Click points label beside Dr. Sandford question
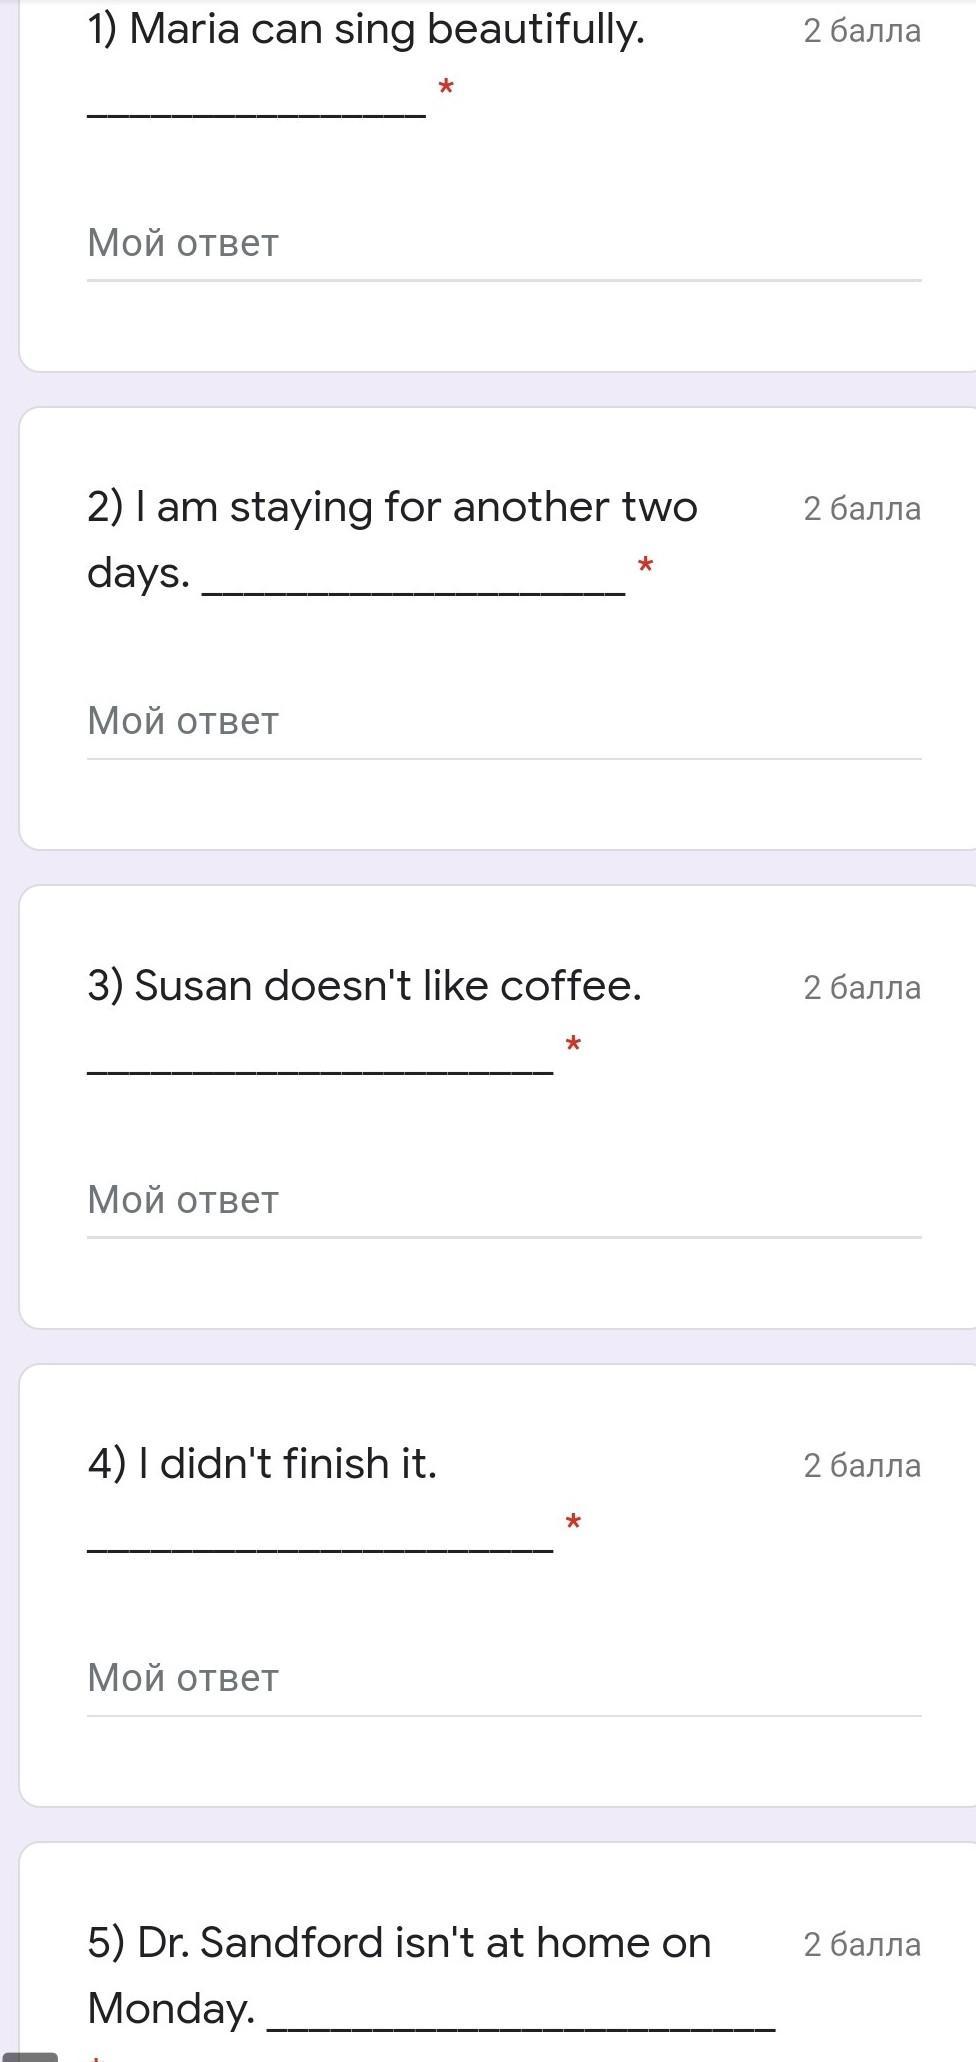 point(862,1945)
